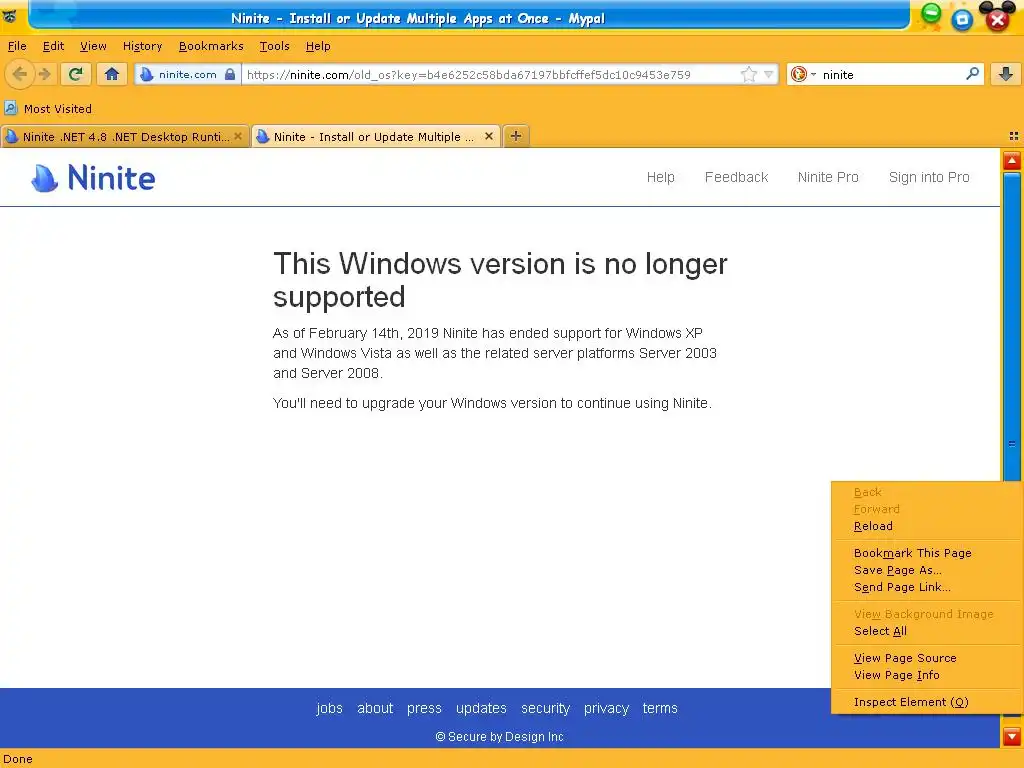Viewport: 1024px width, 768px height.
Task: Click the Help link in Ninite header
Action: coord(660,177)
